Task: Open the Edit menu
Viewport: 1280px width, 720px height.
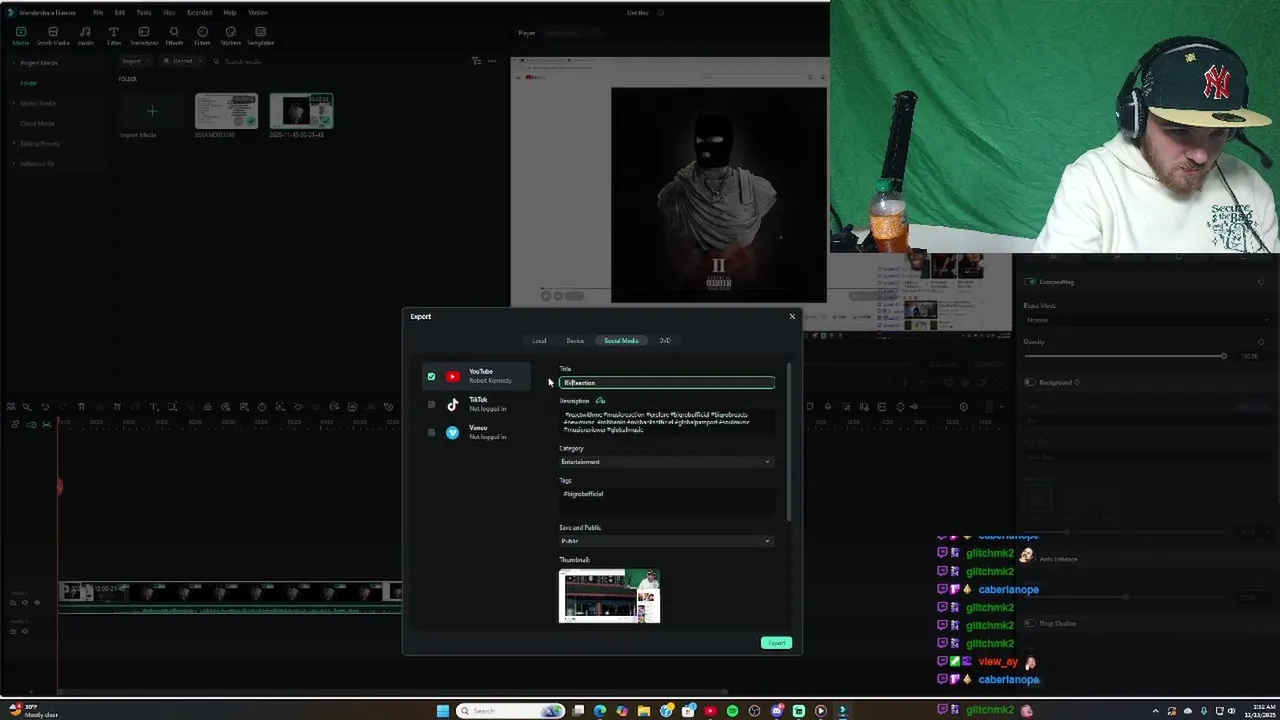Action: click(120, 12)
